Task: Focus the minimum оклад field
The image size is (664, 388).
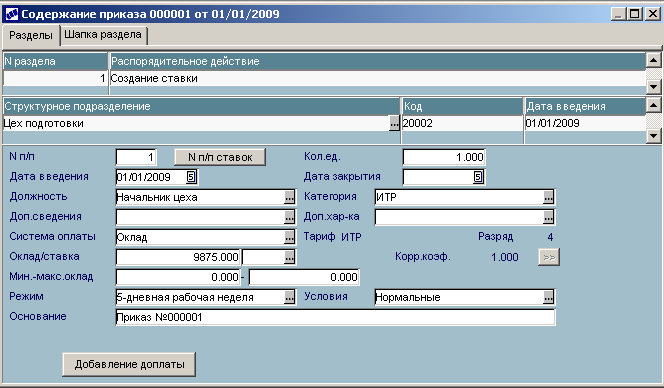Action: click(x=178, y=277)
